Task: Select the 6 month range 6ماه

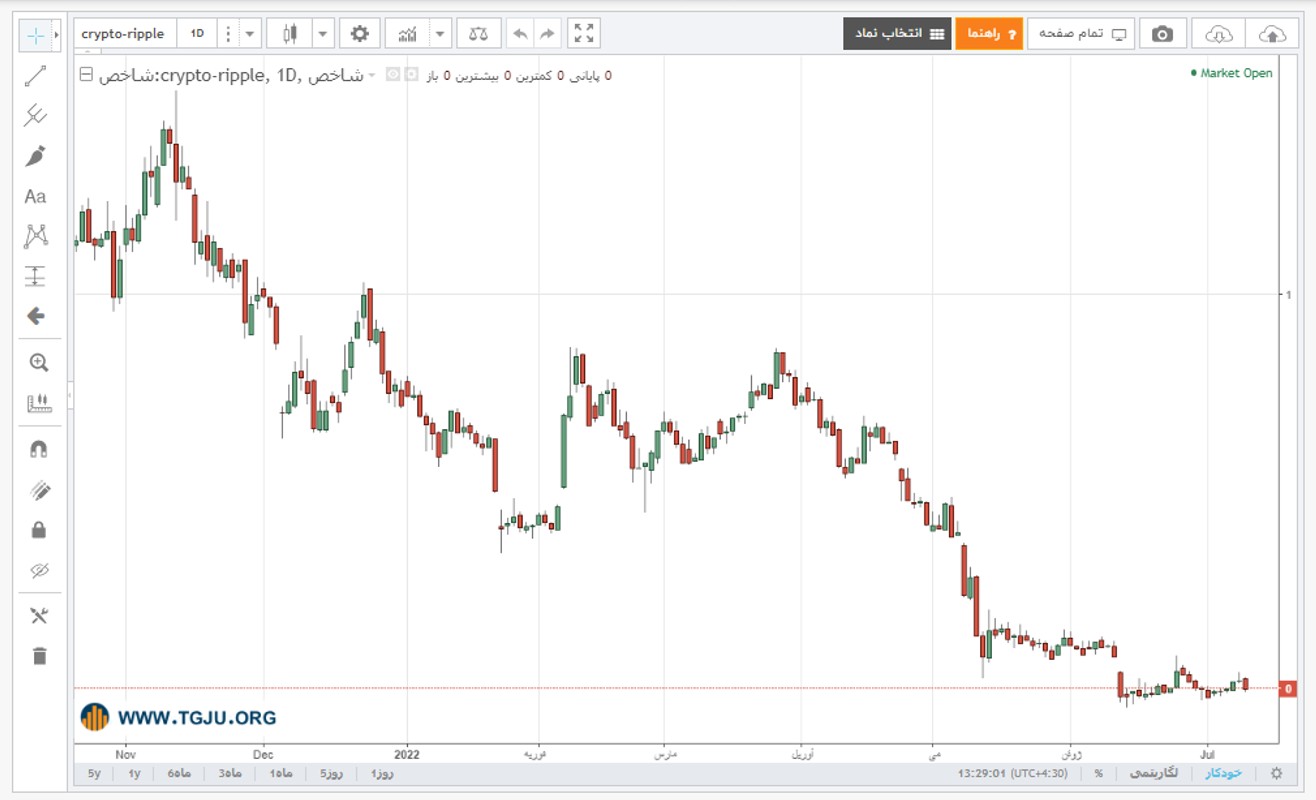Action: [179, 773]
